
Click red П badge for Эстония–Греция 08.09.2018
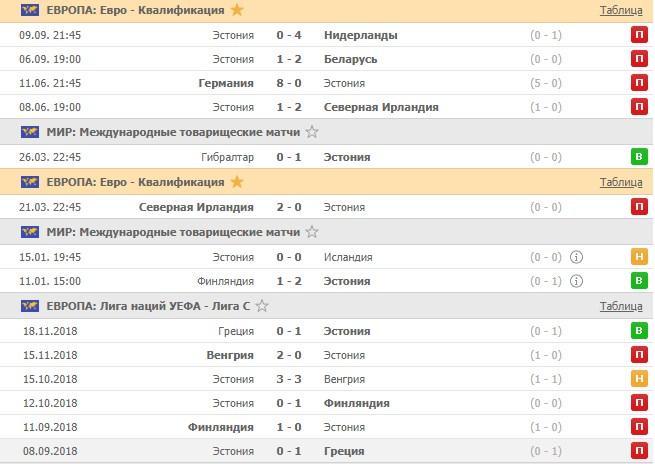[638, 452]
